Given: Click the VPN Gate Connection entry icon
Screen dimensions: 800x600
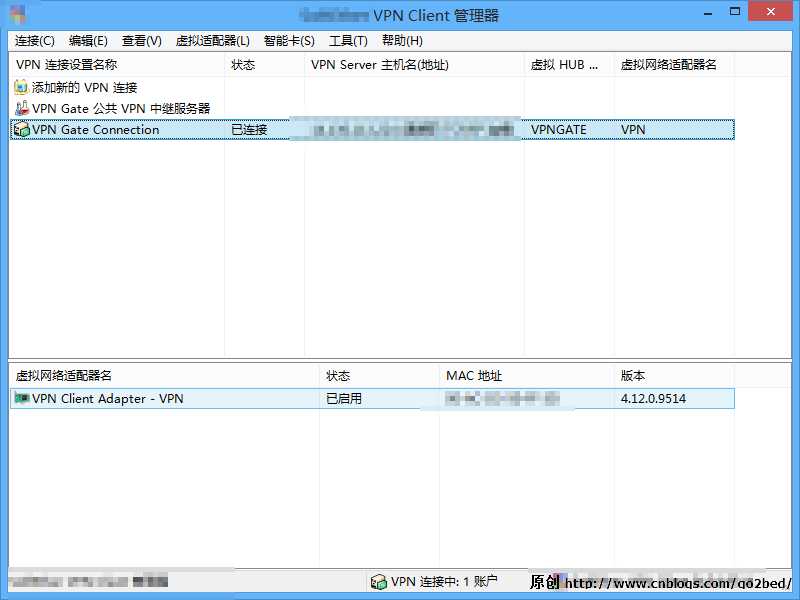Looking at the screenshot, I should [x=21, y=130].
